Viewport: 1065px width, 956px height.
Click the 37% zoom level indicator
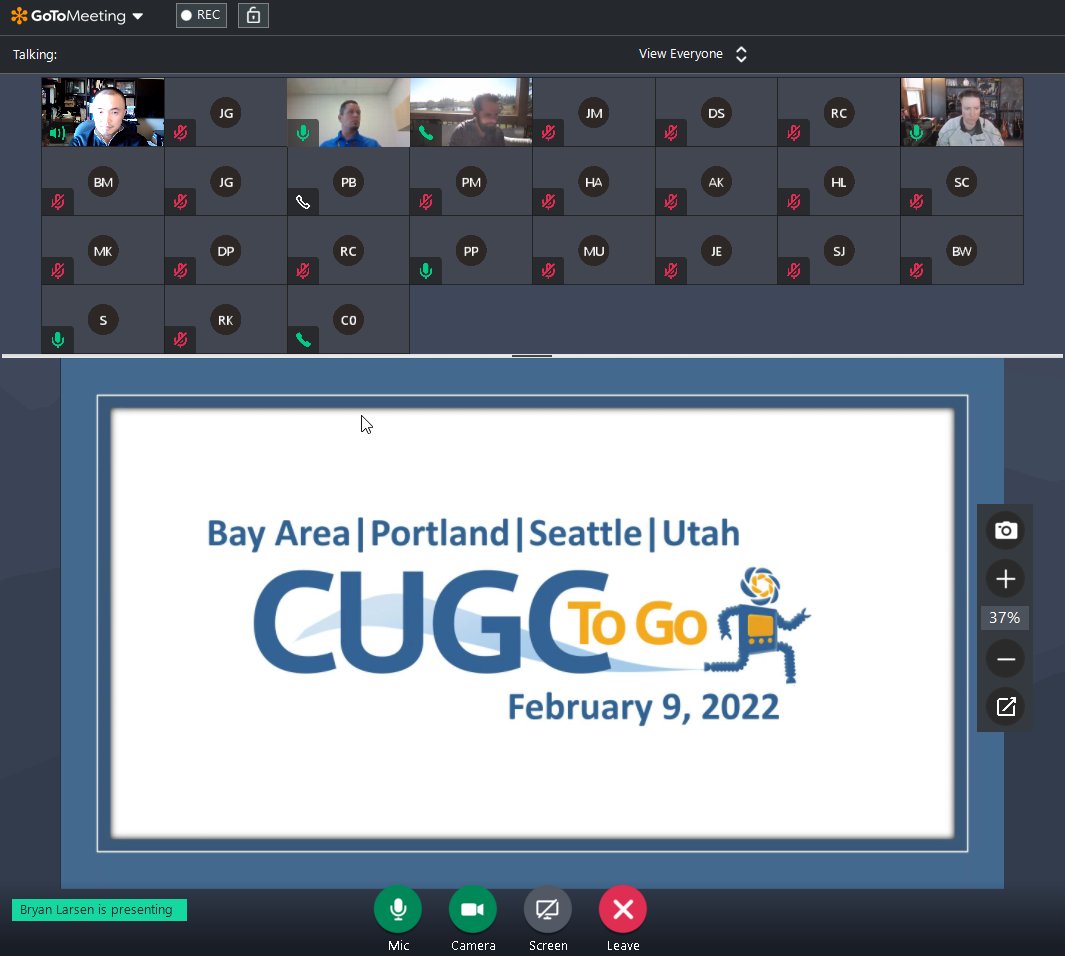click(x=1005, y=618)
